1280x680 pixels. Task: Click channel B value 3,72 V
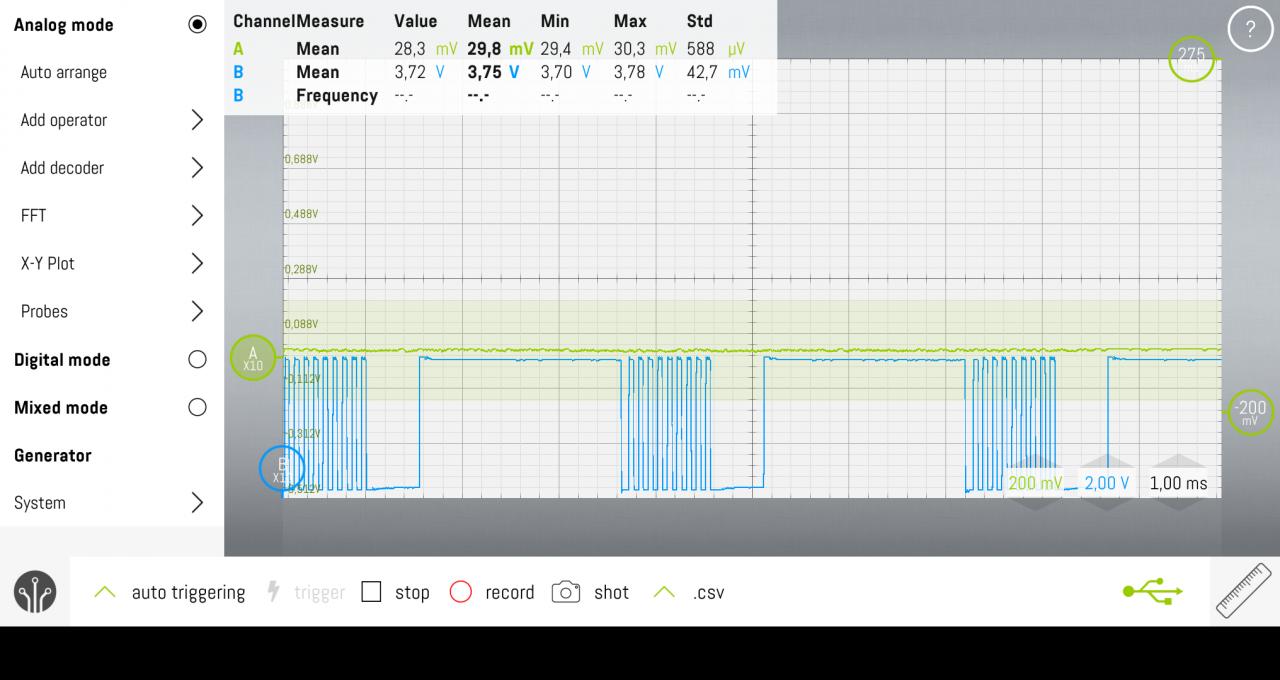419,72
